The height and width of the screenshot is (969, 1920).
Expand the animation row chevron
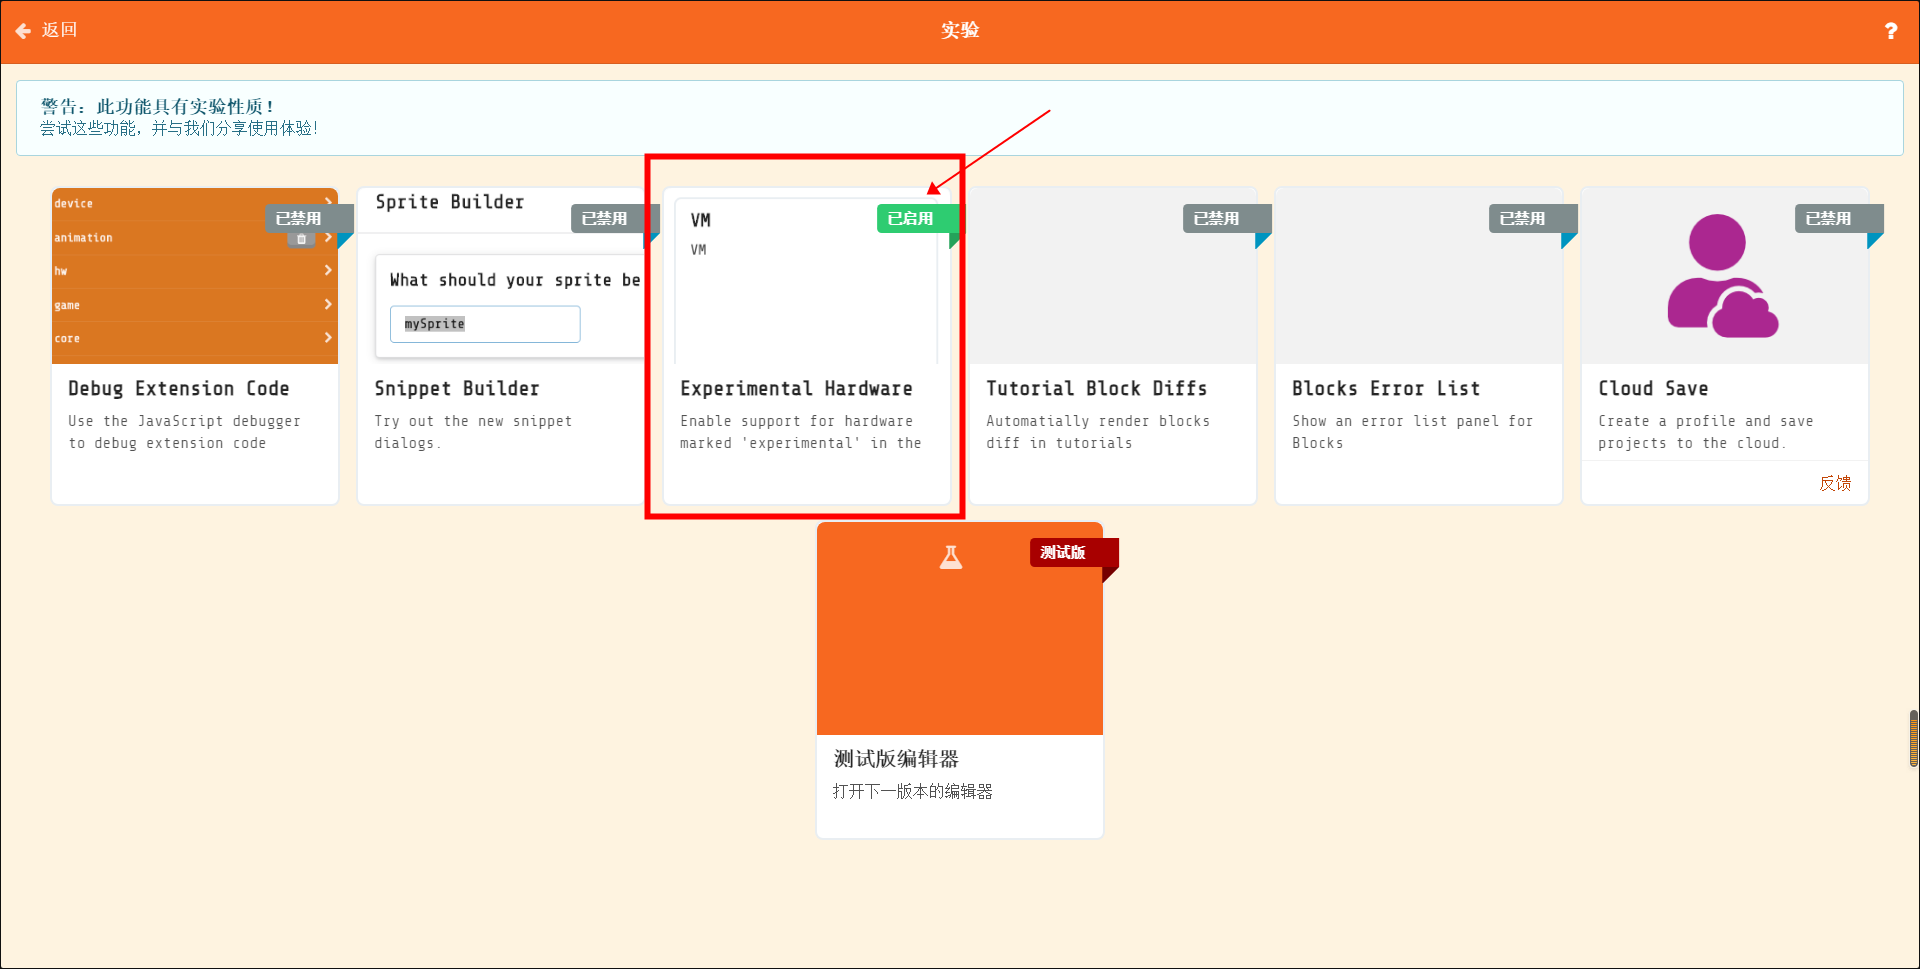[x=328, y=237]
